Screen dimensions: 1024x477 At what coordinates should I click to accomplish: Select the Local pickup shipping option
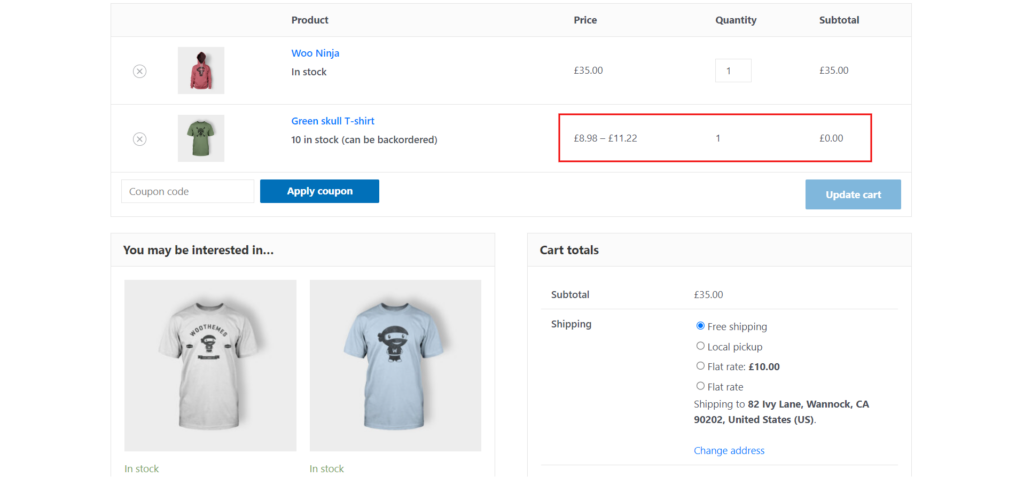point(701,346)
